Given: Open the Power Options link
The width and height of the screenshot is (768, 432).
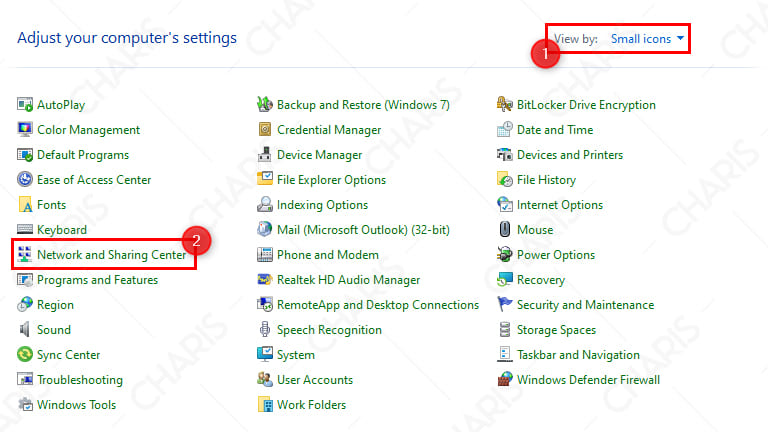Looking at the screenshot, I should pyautogui.click(x=556, y=255).
